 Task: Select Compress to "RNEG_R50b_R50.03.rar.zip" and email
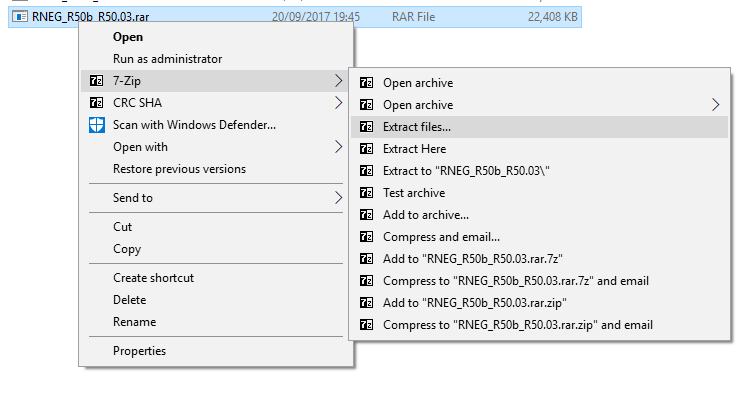click(x=539, y=324)
